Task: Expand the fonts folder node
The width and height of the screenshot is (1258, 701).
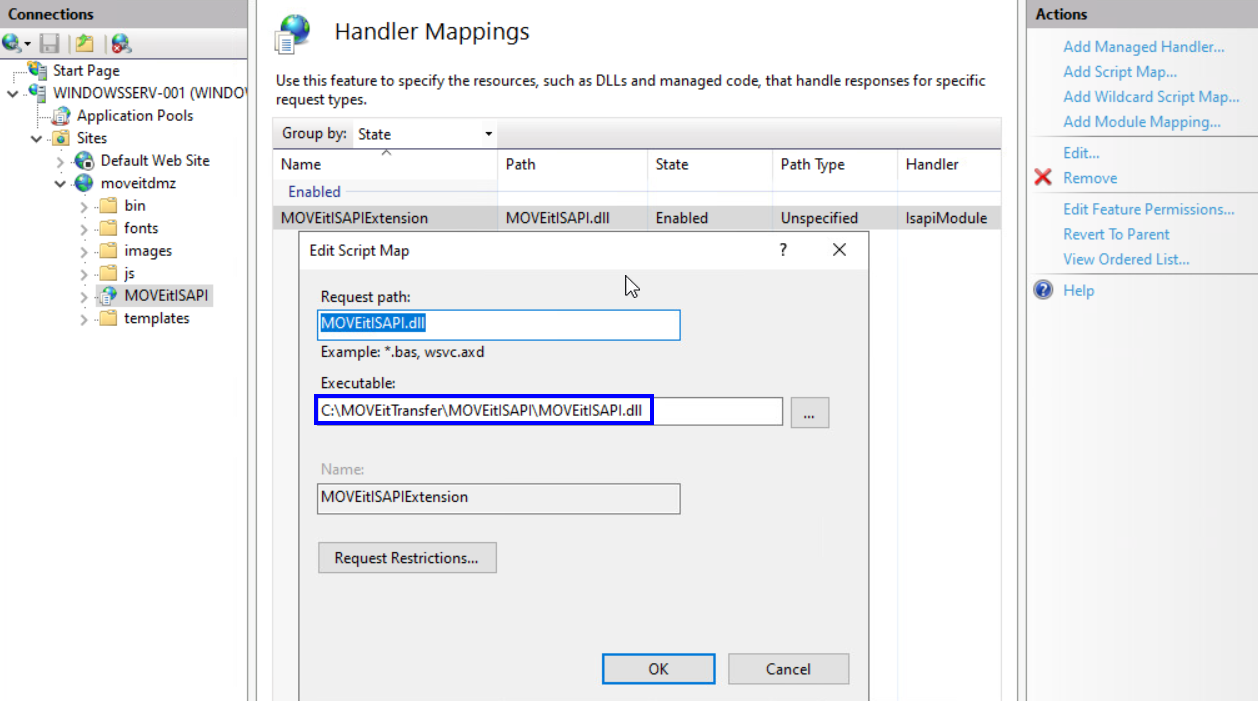Action: pos(84,229)
